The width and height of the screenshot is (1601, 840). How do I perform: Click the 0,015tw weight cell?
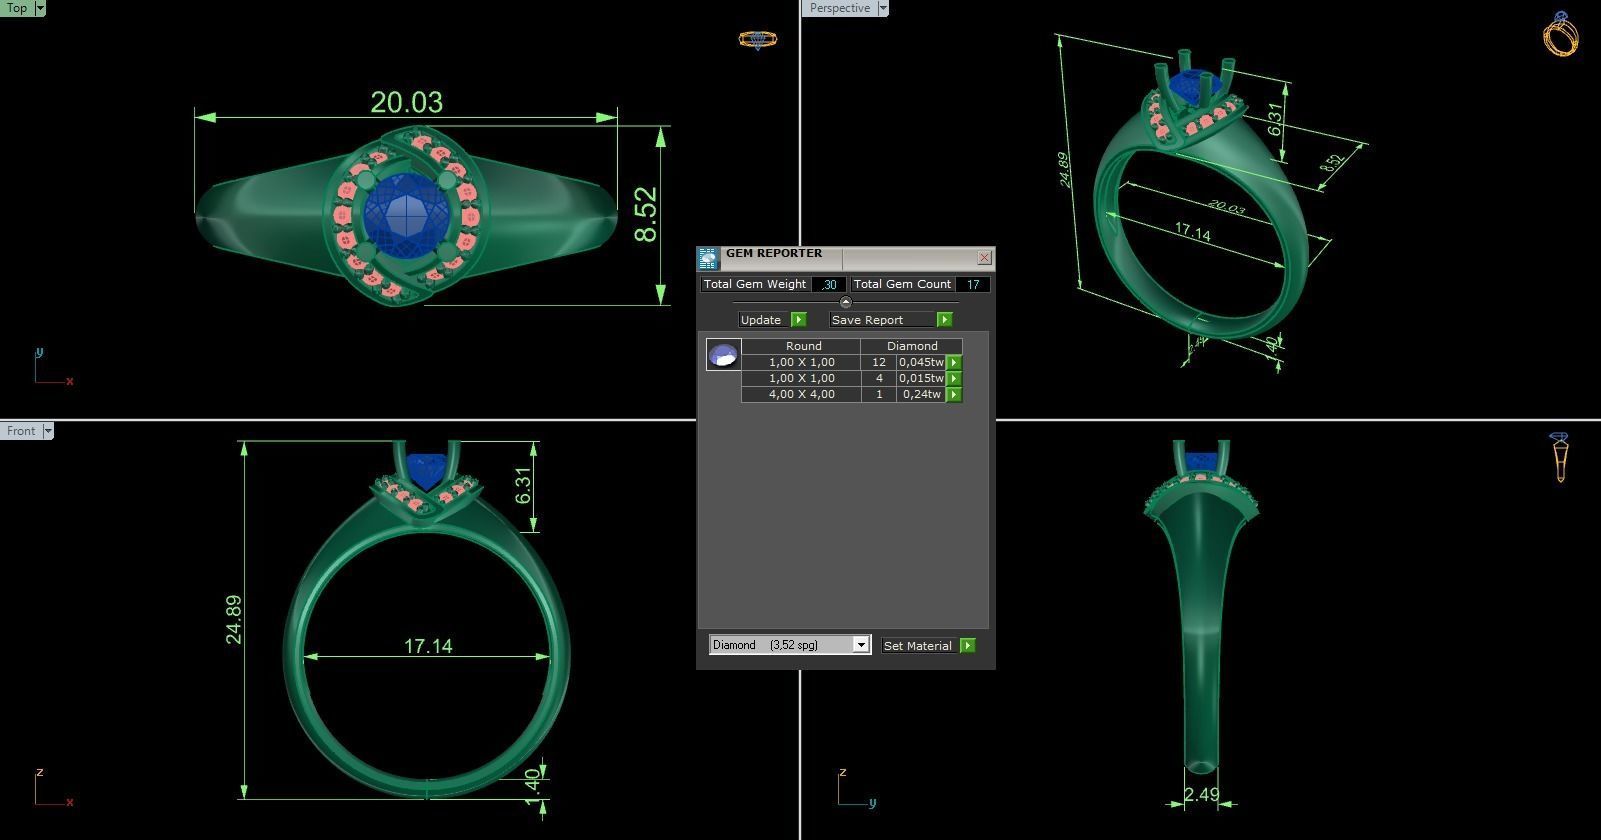[x=921, y=378]
